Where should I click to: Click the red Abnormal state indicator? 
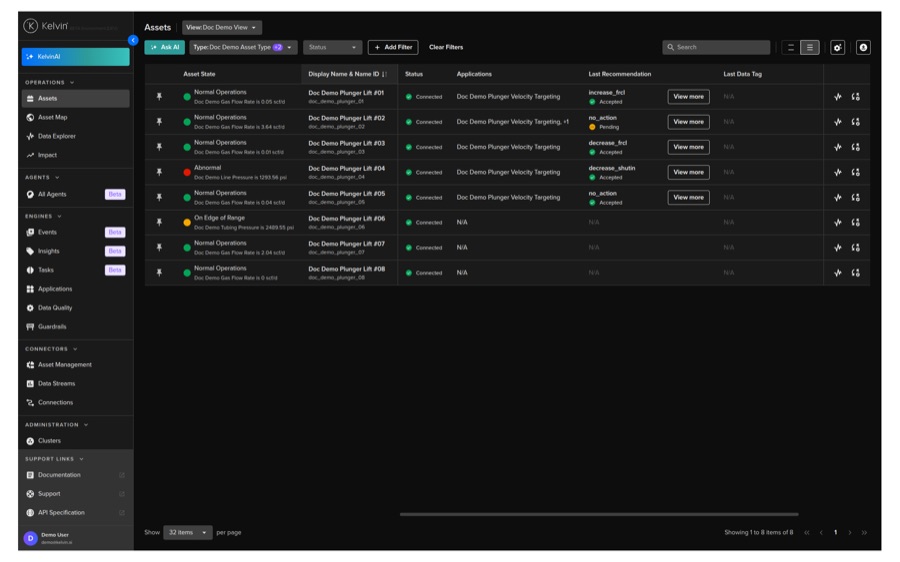pos(187,172)
